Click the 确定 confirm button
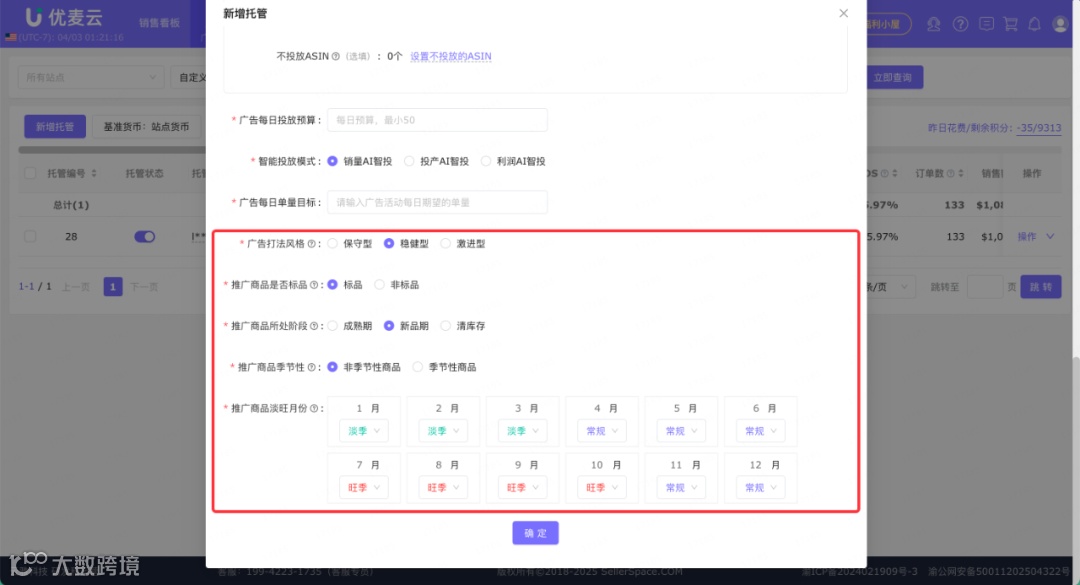 click(535, 532)
